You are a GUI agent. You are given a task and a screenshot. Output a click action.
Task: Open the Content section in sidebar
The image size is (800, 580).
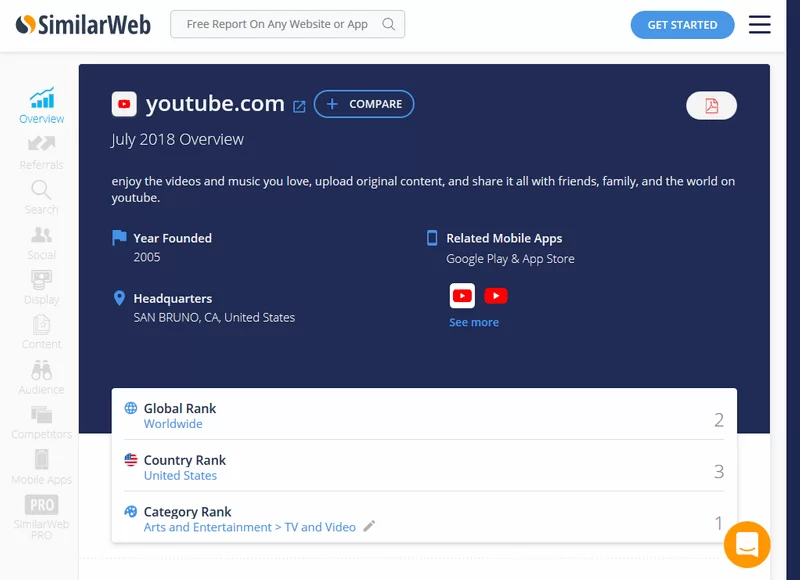click(41, 332)
